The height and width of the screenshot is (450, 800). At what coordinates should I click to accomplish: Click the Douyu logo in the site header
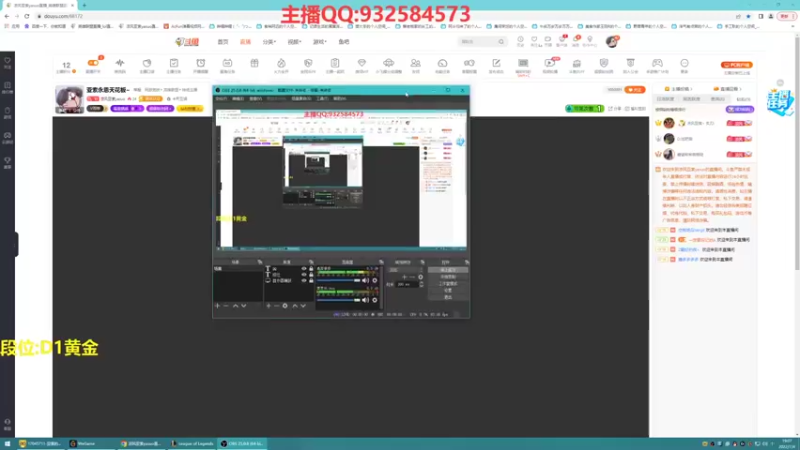click(187, 42)
